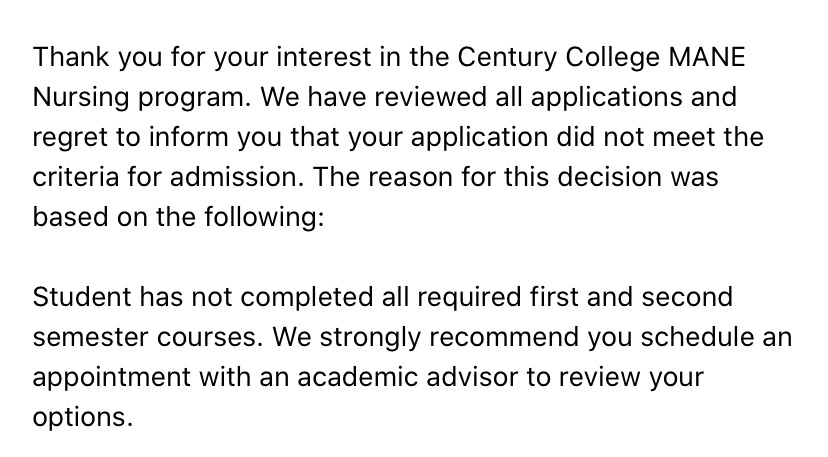Click the word "appointment"
This screenshot has height=457, width=828.
[111, 378]
